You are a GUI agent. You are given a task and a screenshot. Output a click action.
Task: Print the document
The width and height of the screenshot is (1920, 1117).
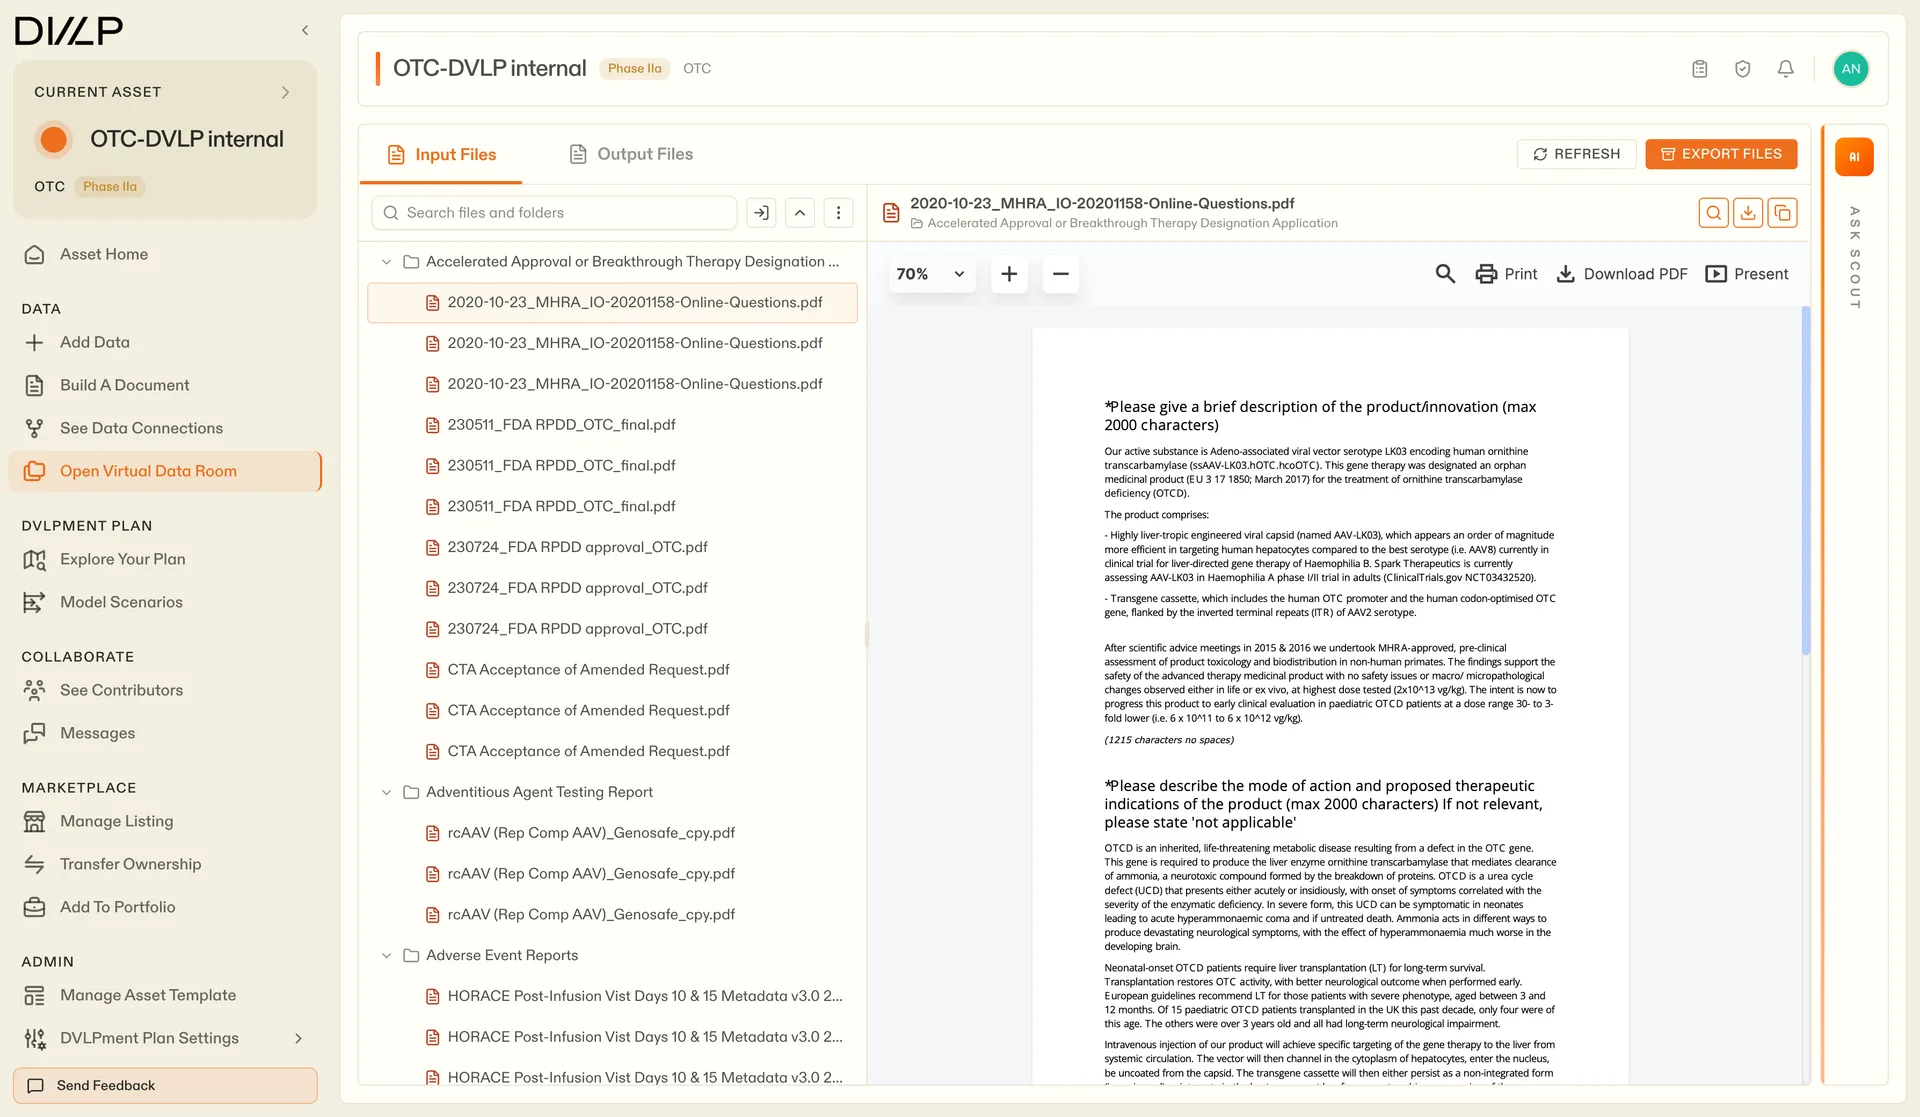pyautogui.click(x=1506, y=274)
